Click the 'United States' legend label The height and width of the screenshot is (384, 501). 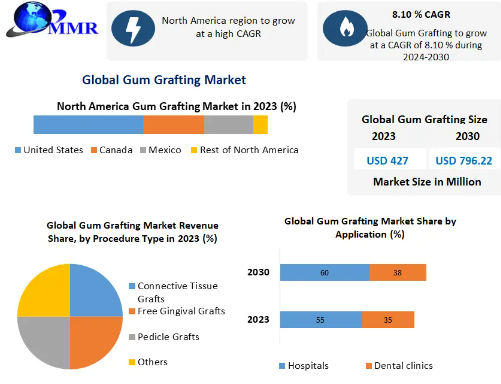click(x=53, y=150)
